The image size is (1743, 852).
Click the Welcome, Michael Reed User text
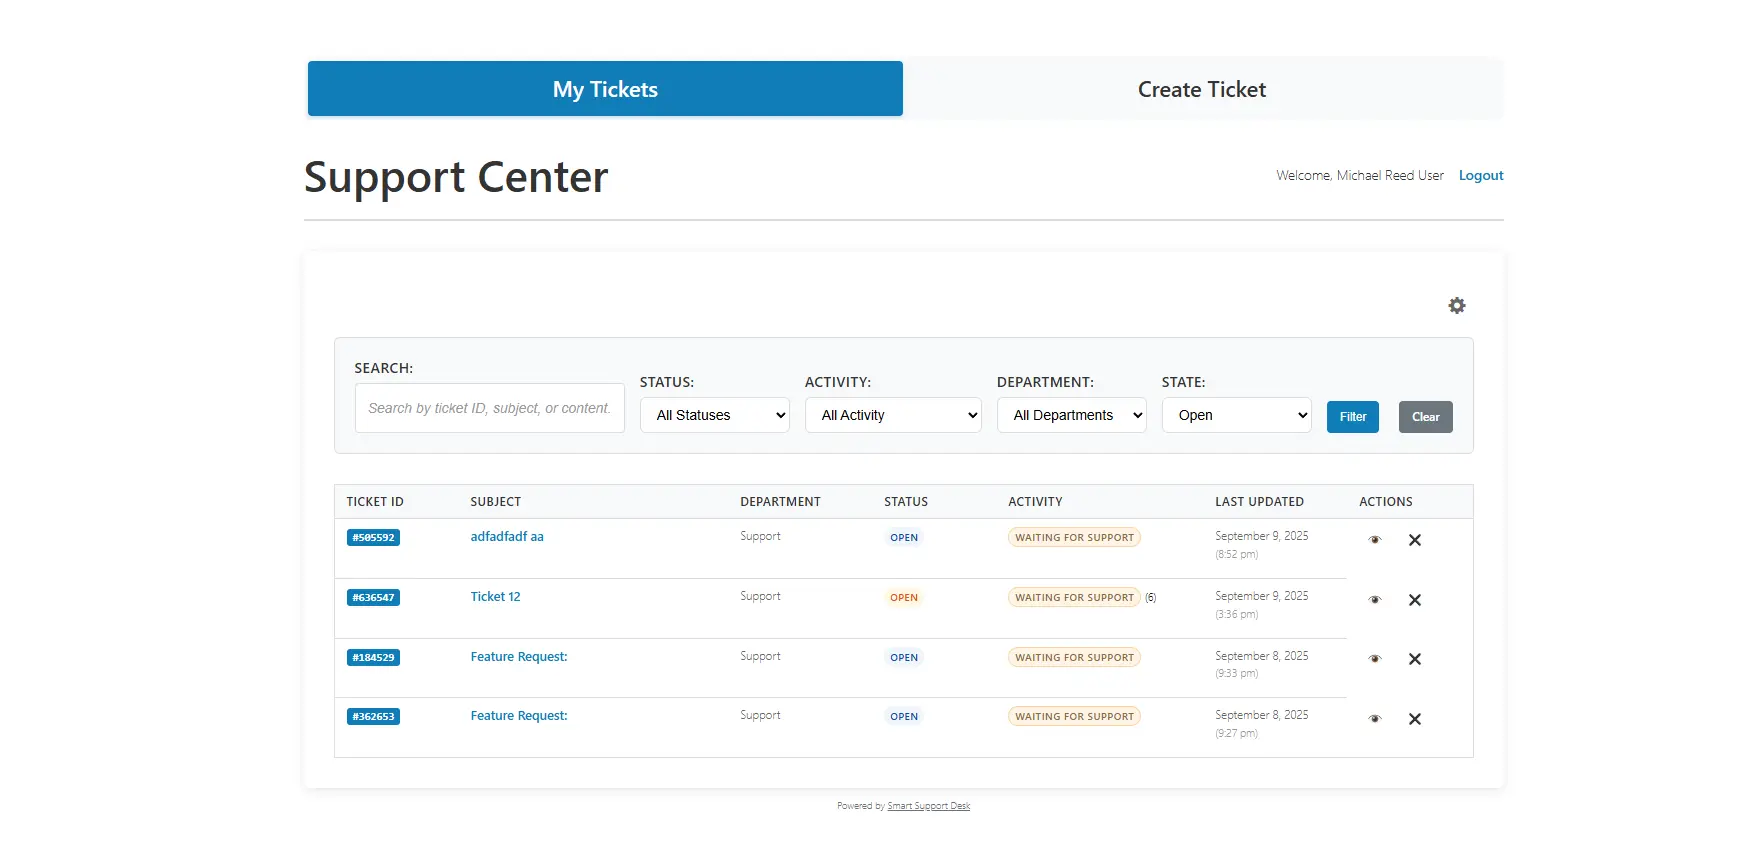[1360, 176]
